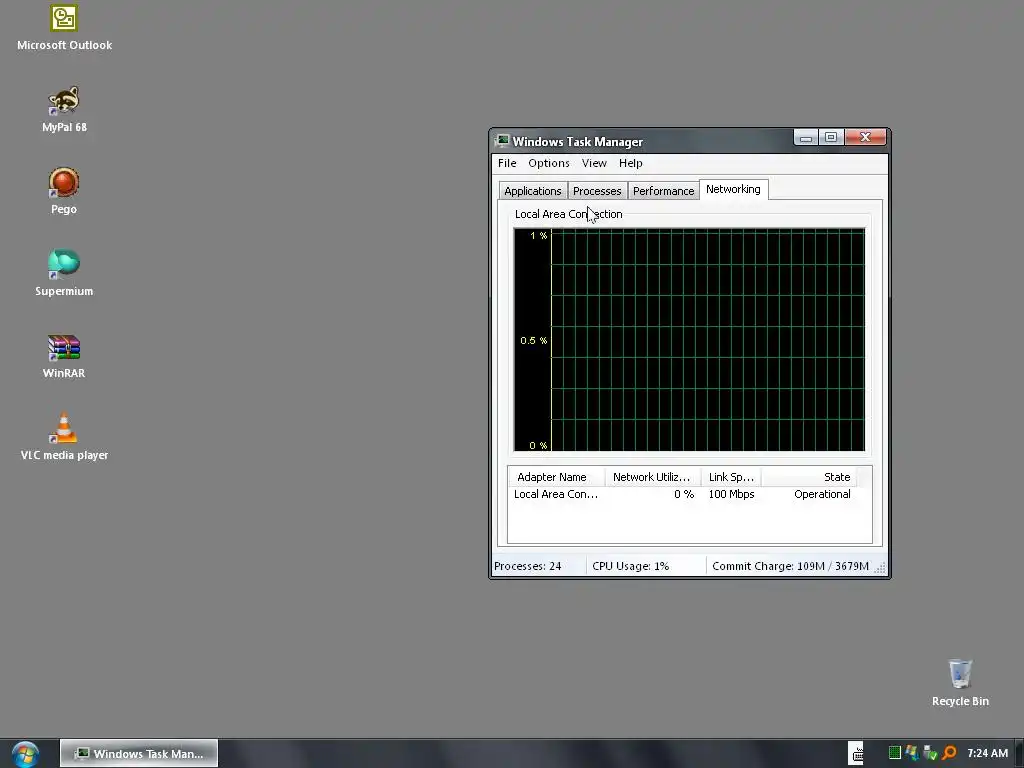
Task: Select the Networking tab
Action: 733,189
